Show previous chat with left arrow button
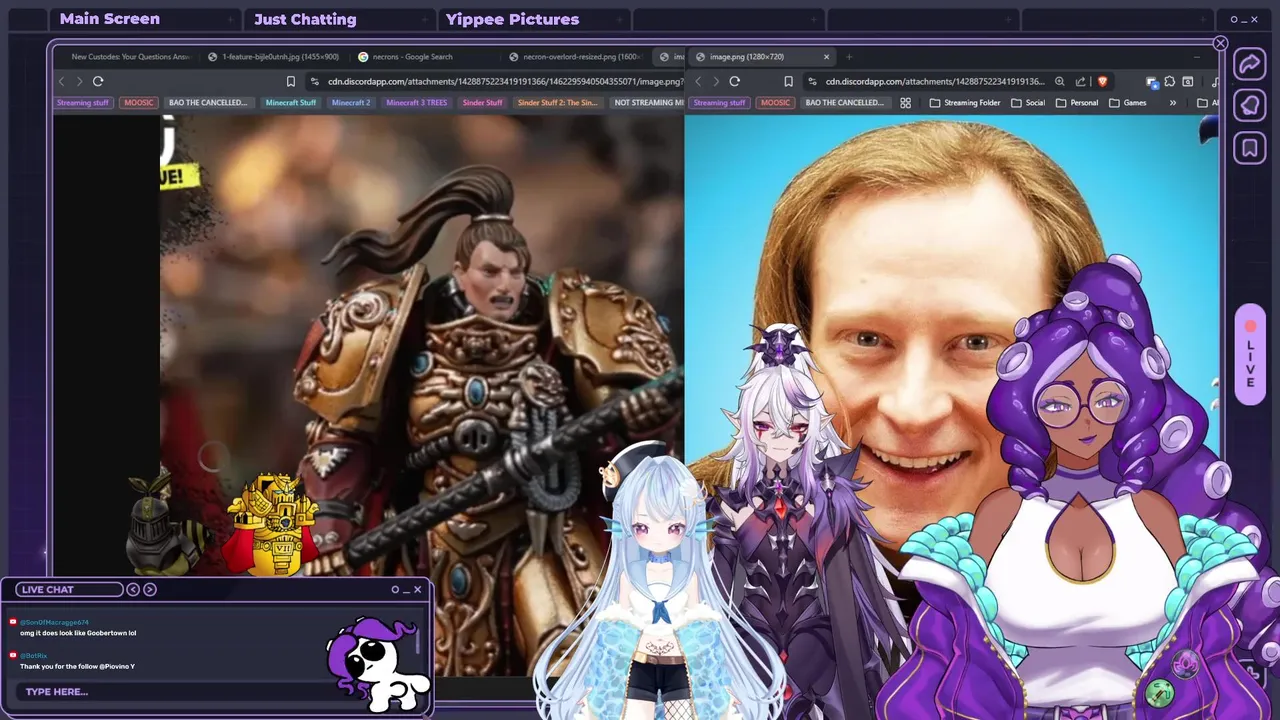 133,589
